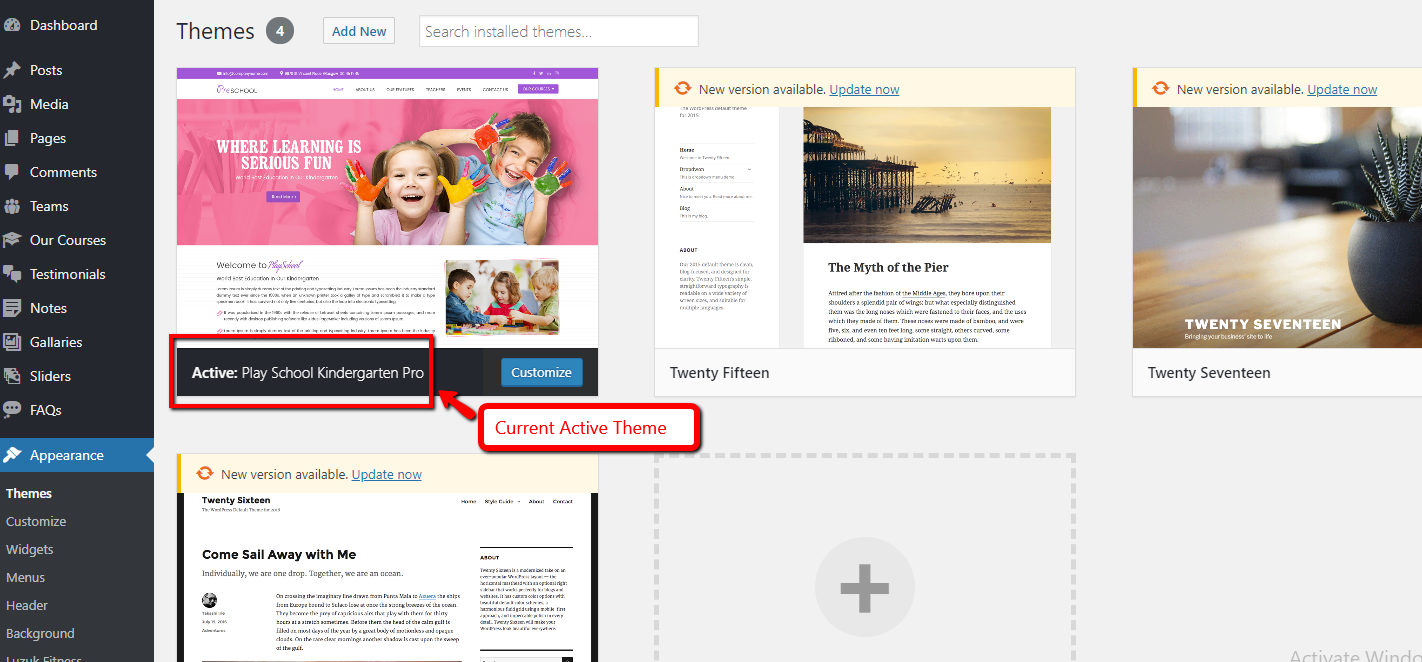The width and height of the screenshot is (1422, 662).
Task: Select the Appearance menu
Action: 77,455
